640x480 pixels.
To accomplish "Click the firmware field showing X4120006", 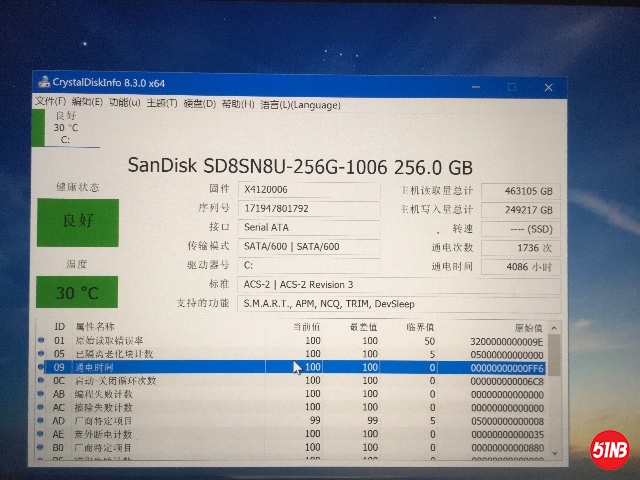I will click(309, 189).
